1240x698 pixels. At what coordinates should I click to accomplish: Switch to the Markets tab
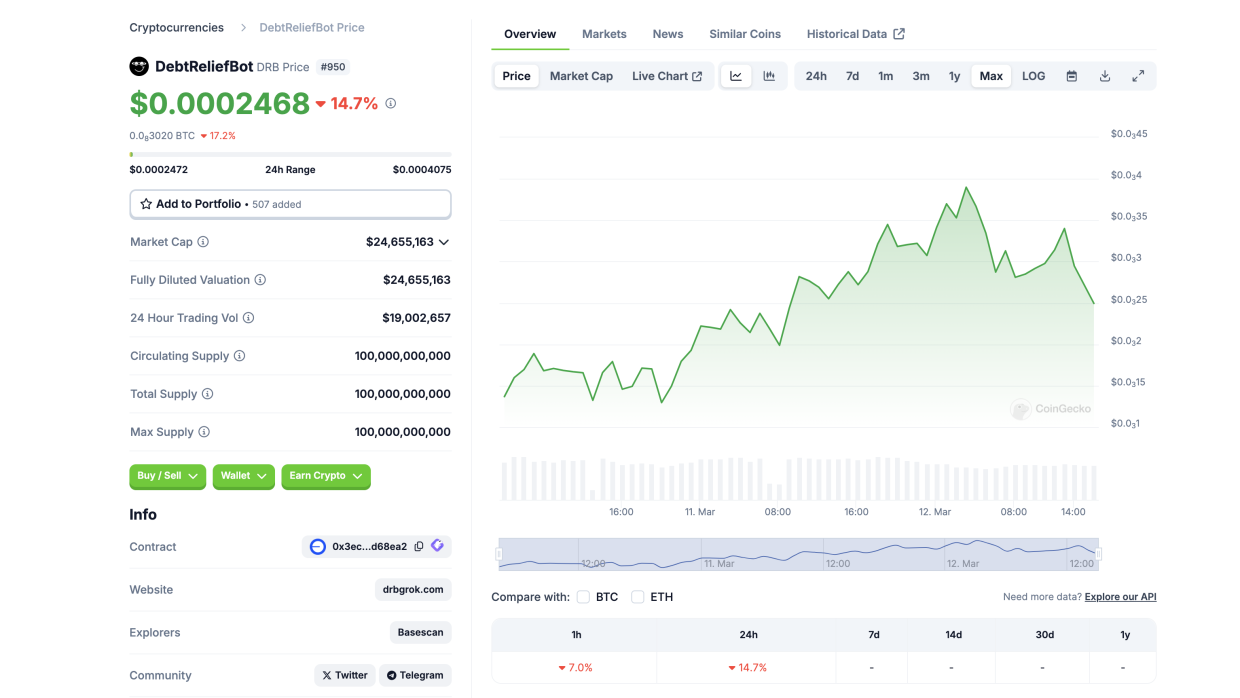pyautogui.click(x=604, y=34)
